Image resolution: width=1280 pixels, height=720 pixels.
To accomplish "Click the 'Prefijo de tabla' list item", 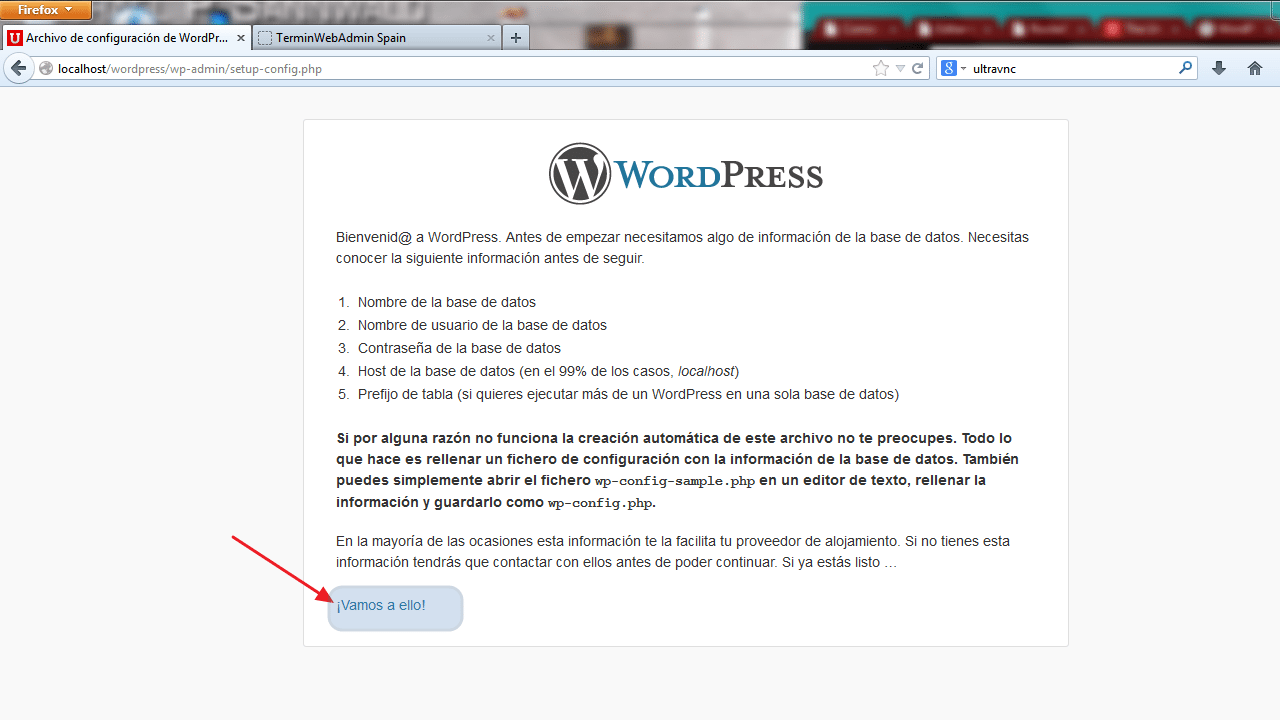I will [628, 394].
